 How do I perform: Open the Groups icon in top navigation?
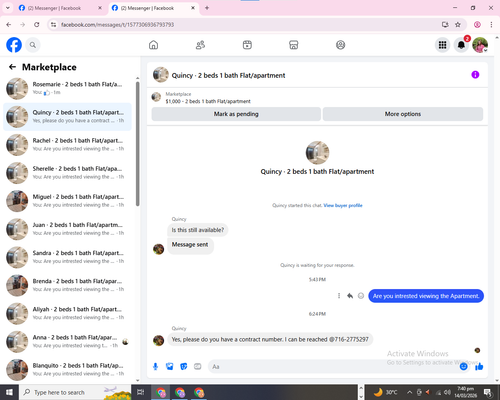tap(340, 45)
